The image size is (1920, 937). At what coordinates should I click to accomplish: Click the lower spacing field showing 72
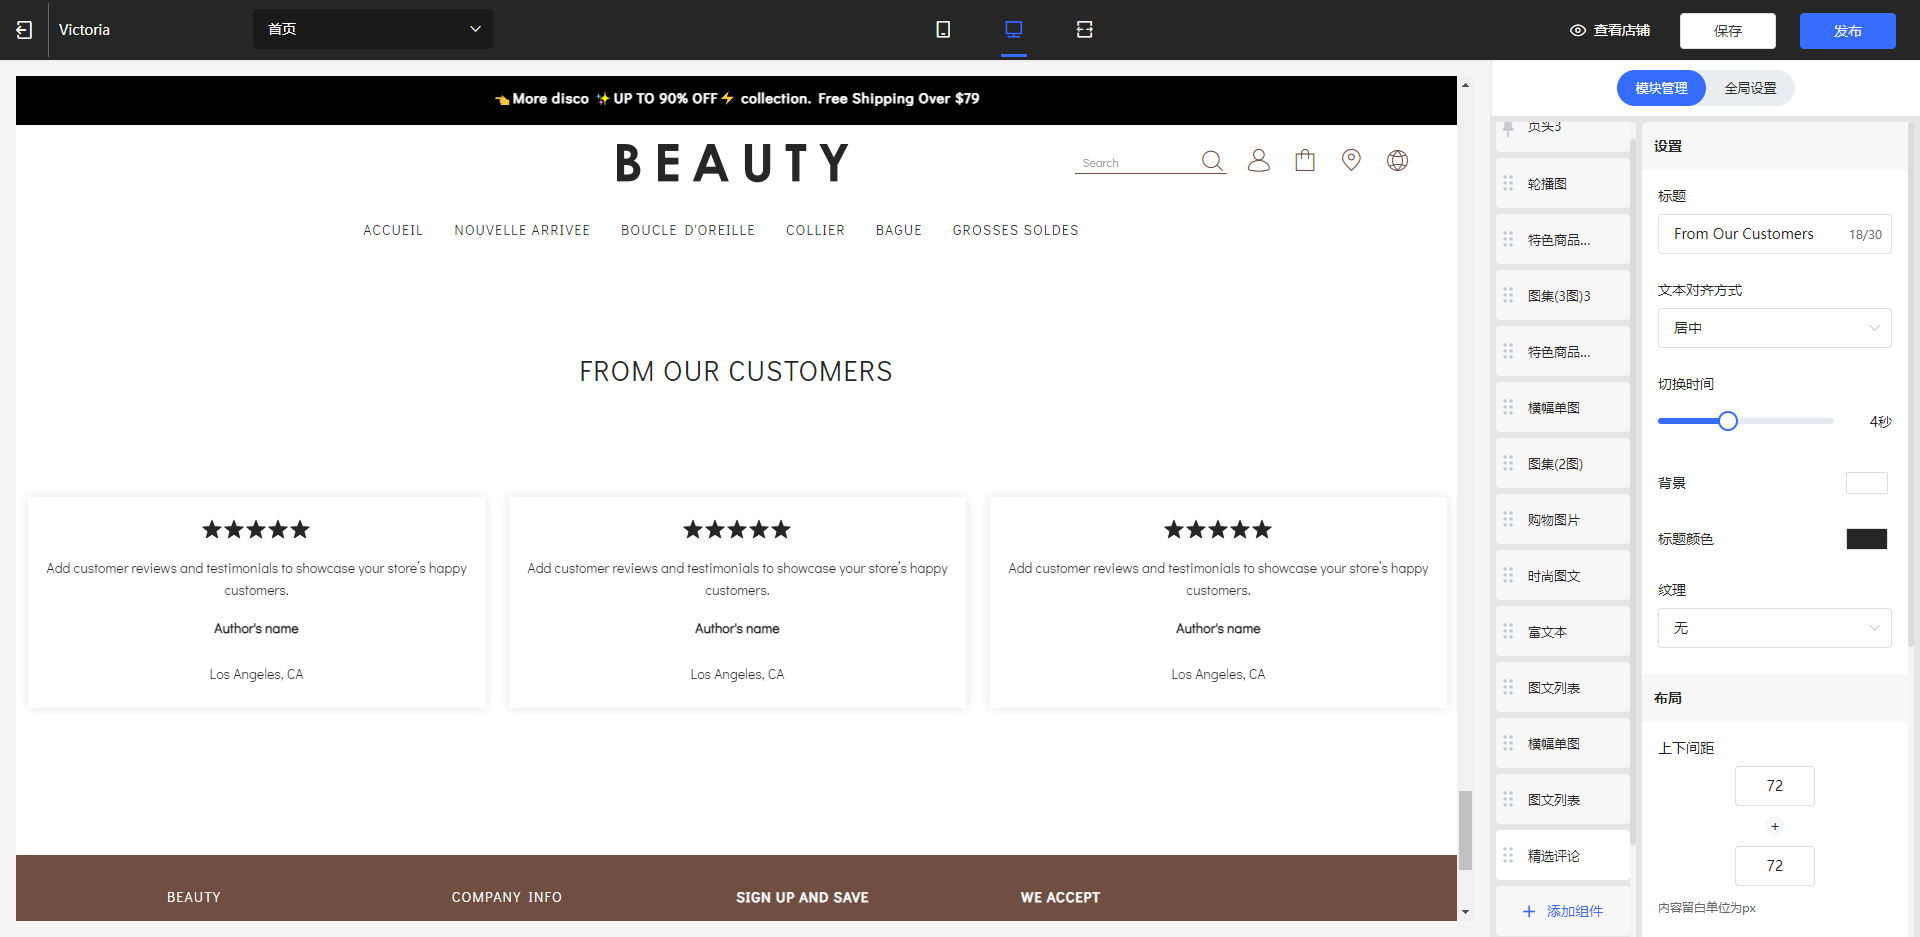tap(1774, 866)
